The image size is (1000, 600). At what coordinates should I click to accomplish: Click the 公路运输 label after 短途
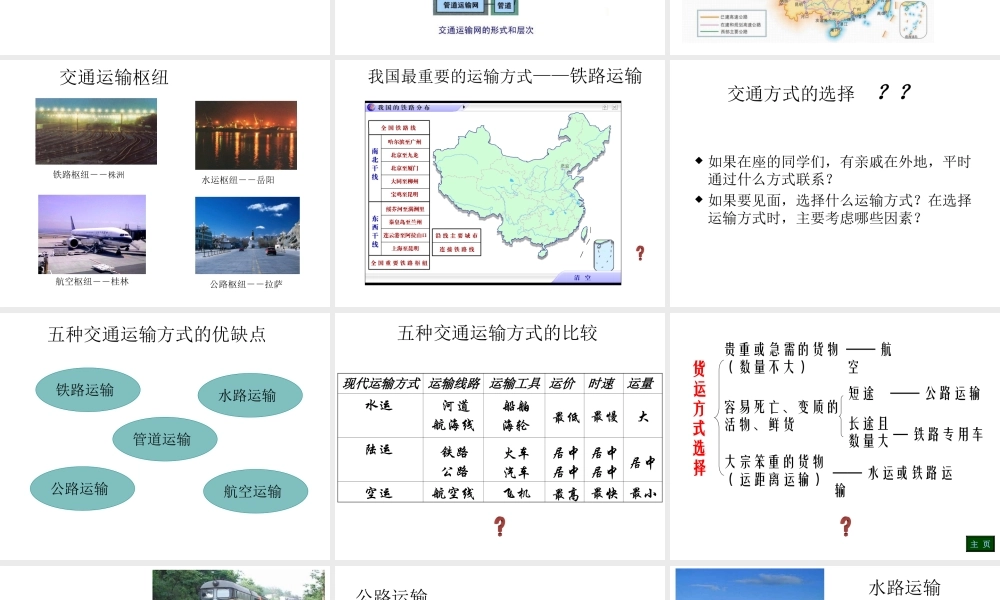pyautogui.click(x=953, y=393)
